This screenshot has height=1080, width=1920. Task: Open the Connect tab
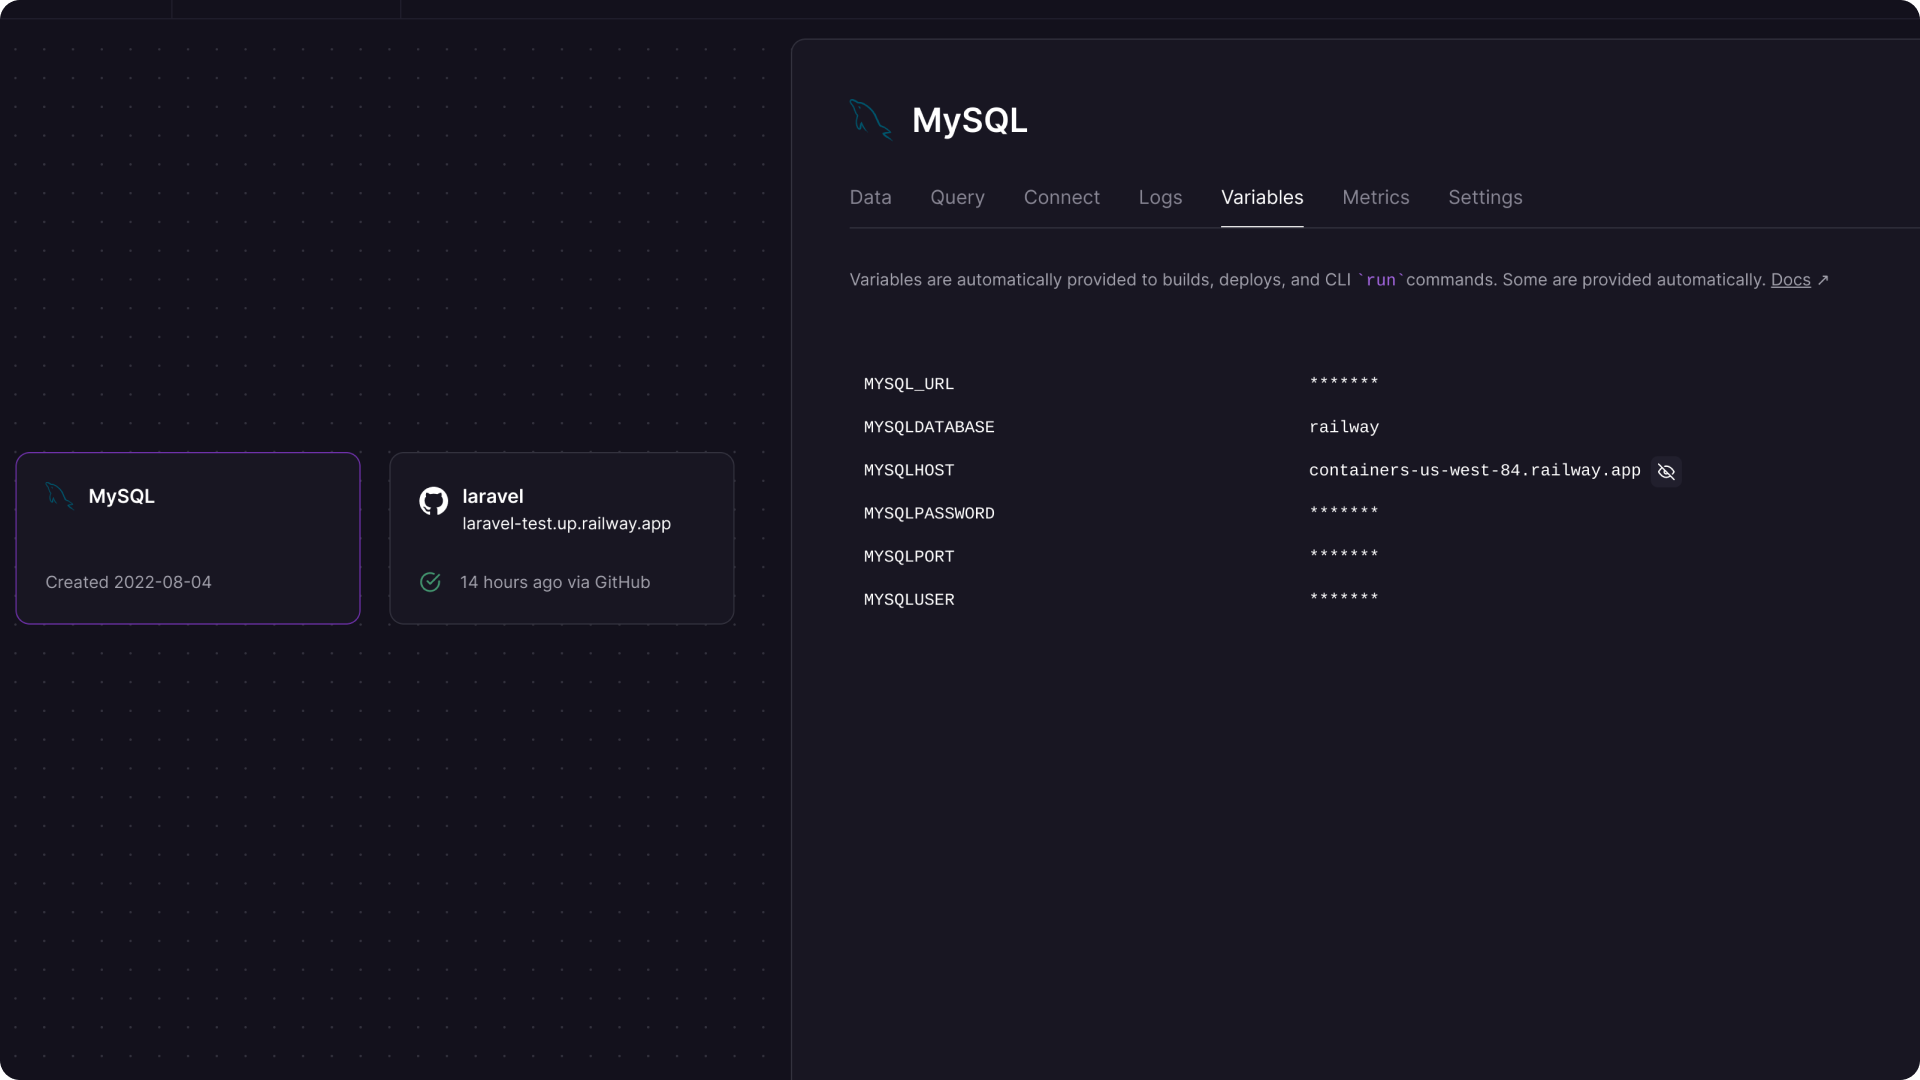tap(1061, 197)
